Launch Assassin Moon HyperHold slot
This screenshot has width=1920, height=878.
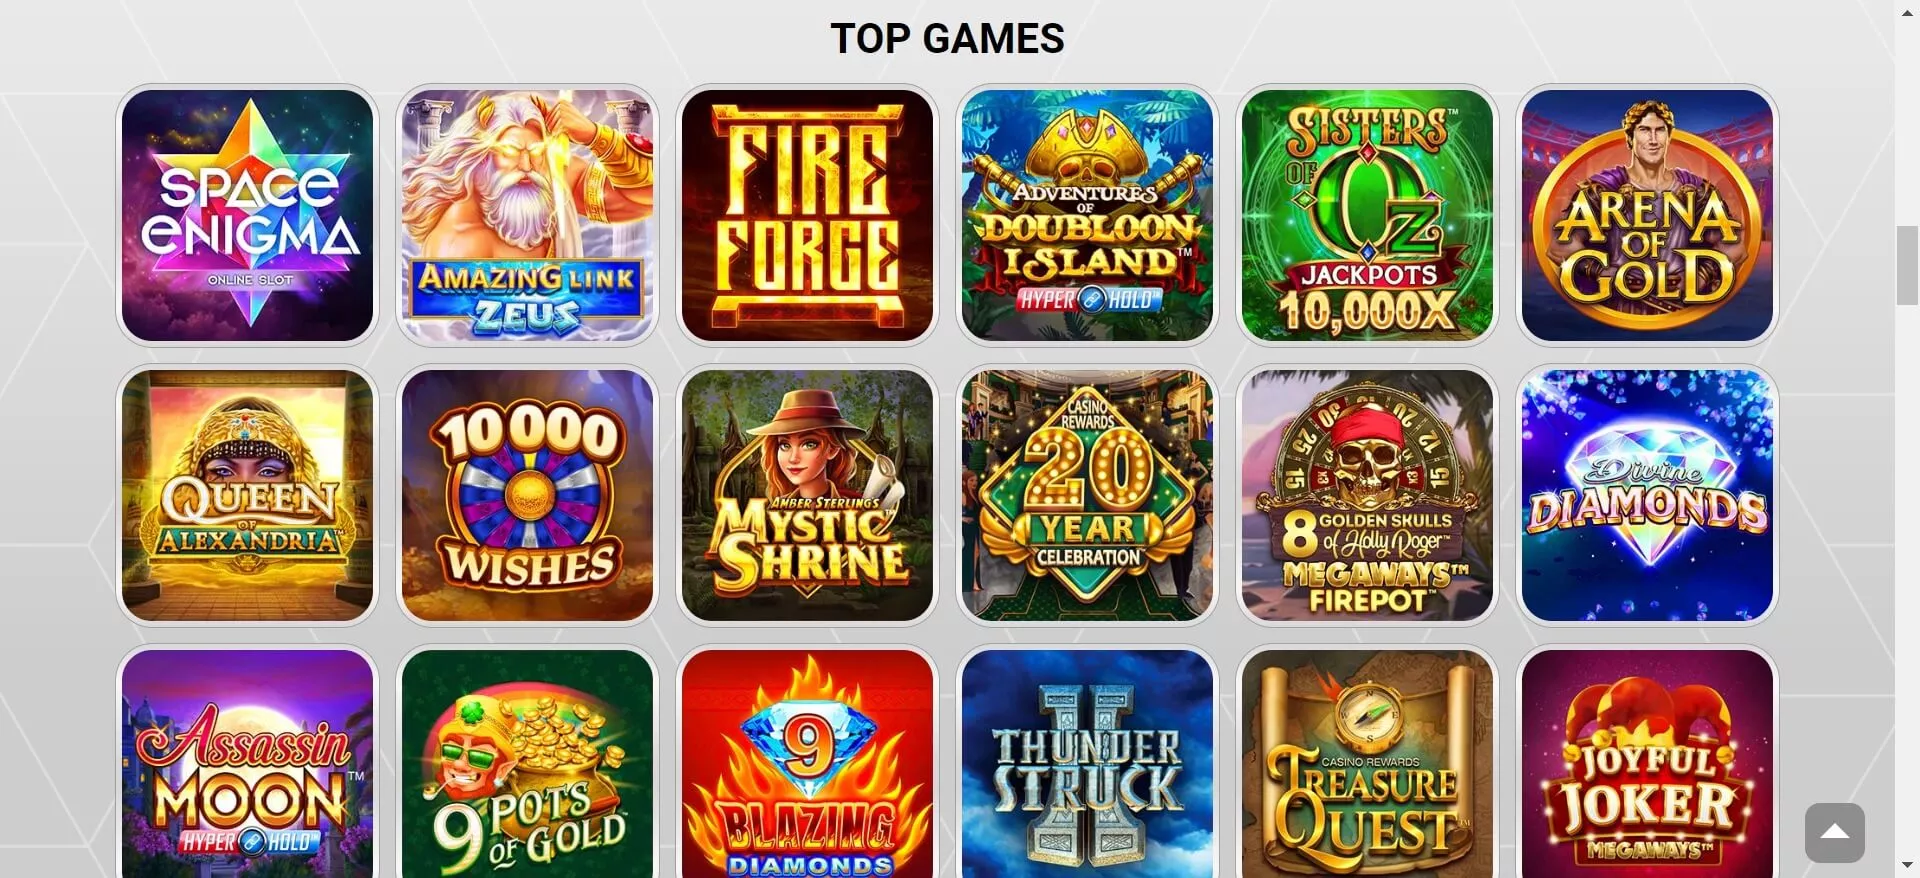[x=247, y=764]
